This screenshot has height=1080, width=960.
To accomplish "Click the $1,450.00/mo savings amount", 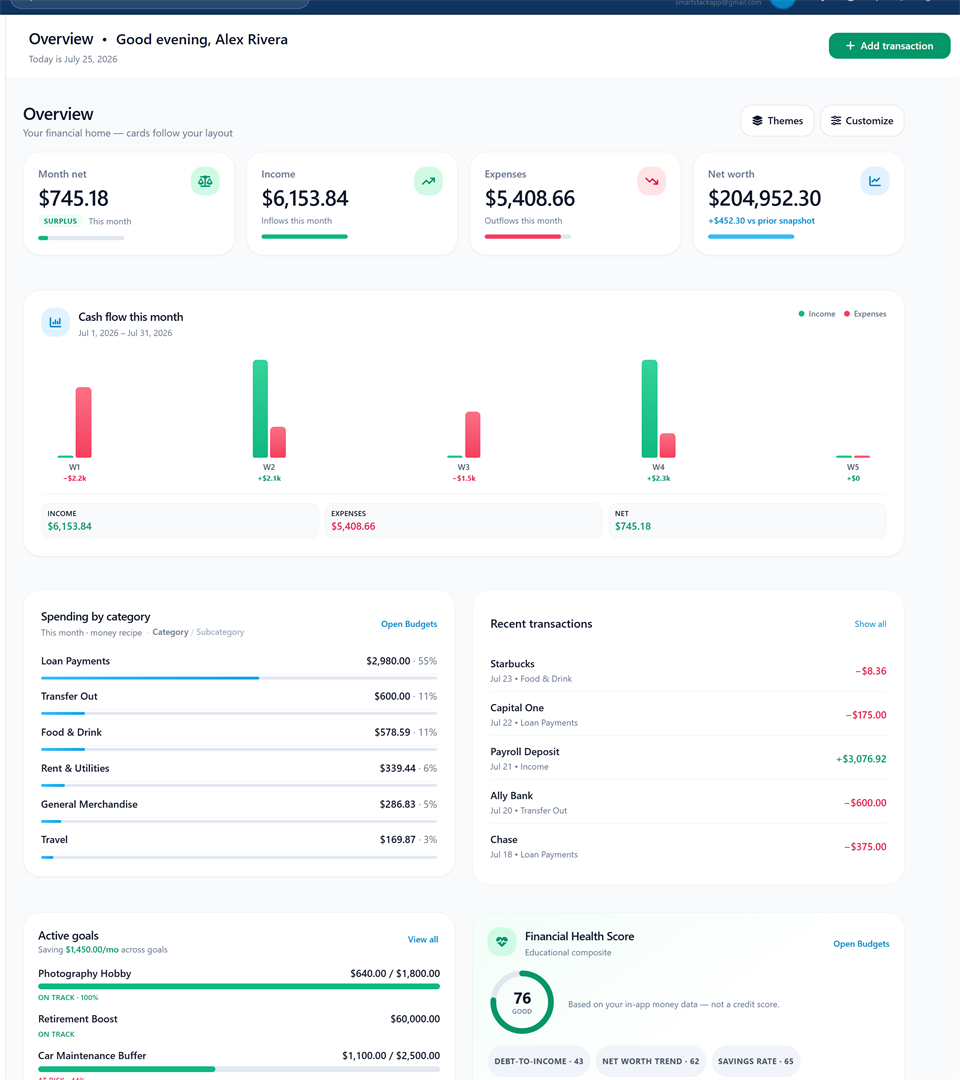I will pos(92,950).
